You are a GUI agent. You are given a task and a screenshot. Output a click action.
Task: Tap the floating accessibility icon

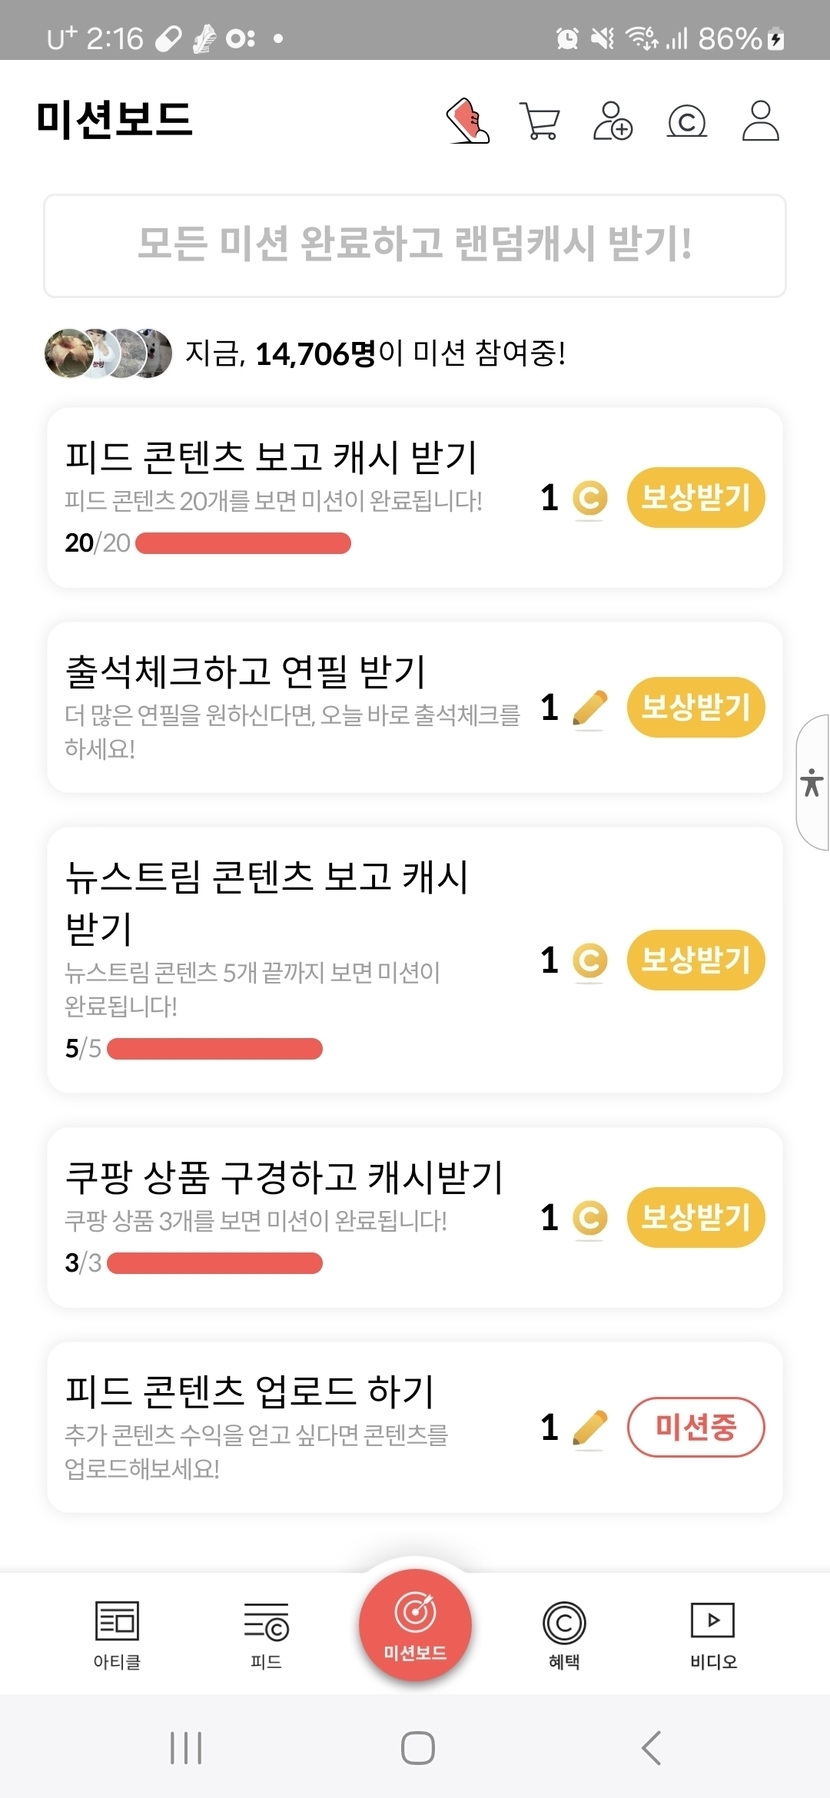[x=812, y=782]
